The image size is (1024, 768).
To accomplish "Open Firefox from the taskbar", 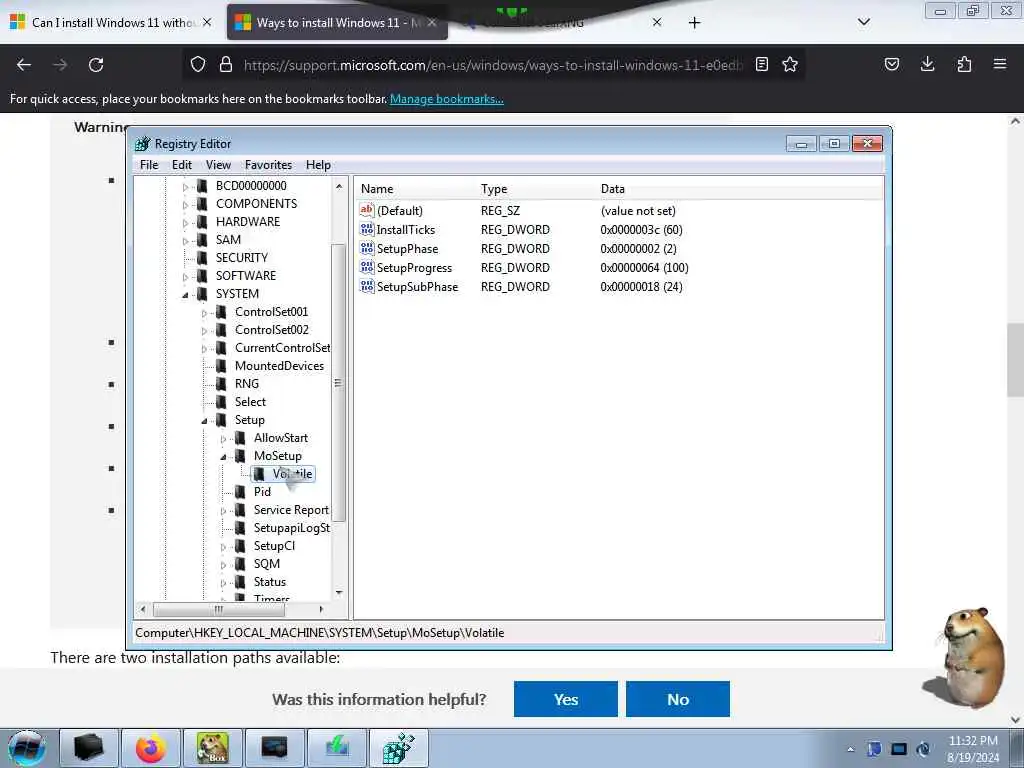I will click(150, 748).
